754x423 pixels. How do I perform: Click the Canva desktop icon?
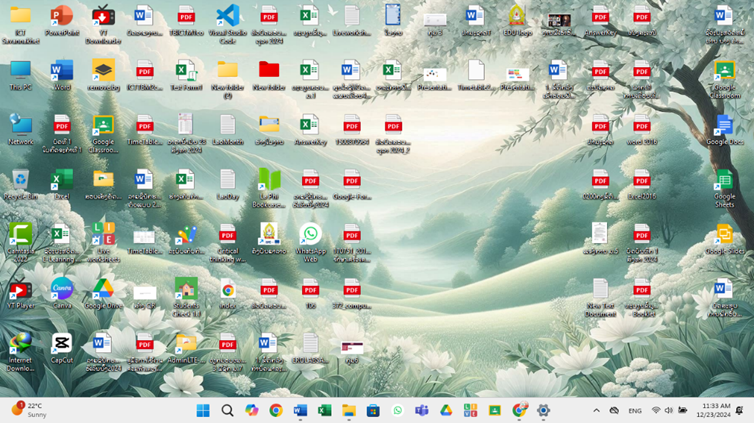tap(62, 290)
